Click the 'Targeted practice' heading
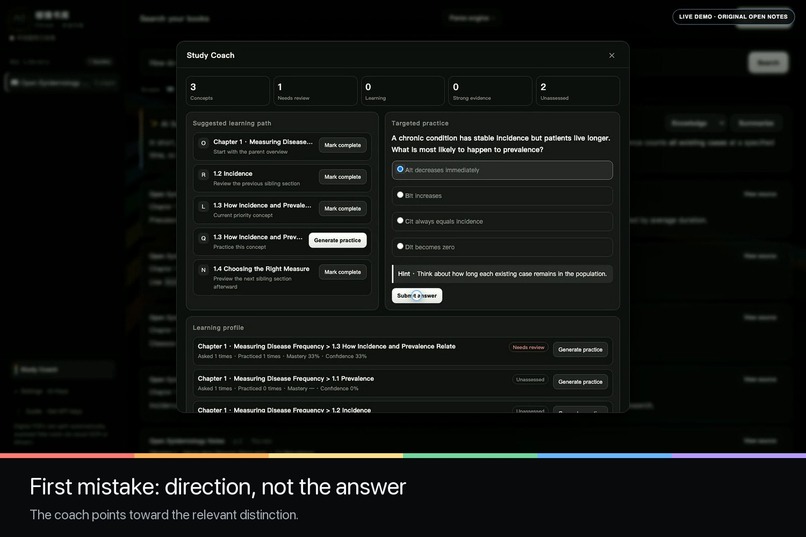Screen dimensions: 806x537 419,123
